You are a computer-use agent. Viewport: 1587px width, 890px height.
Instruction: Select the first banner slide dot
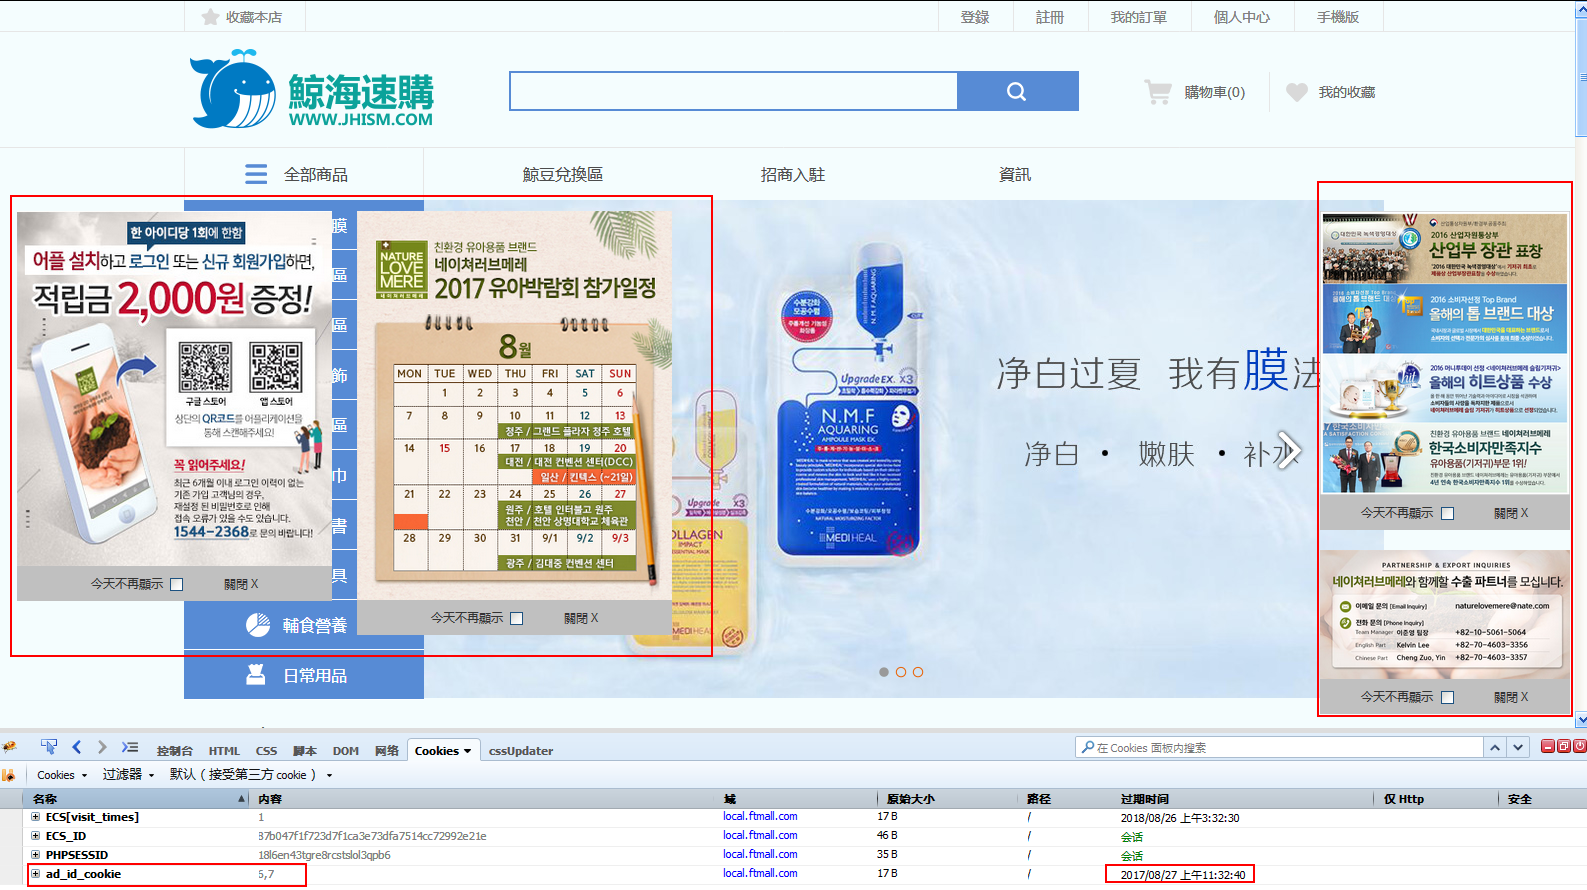[x=884, y=672]
